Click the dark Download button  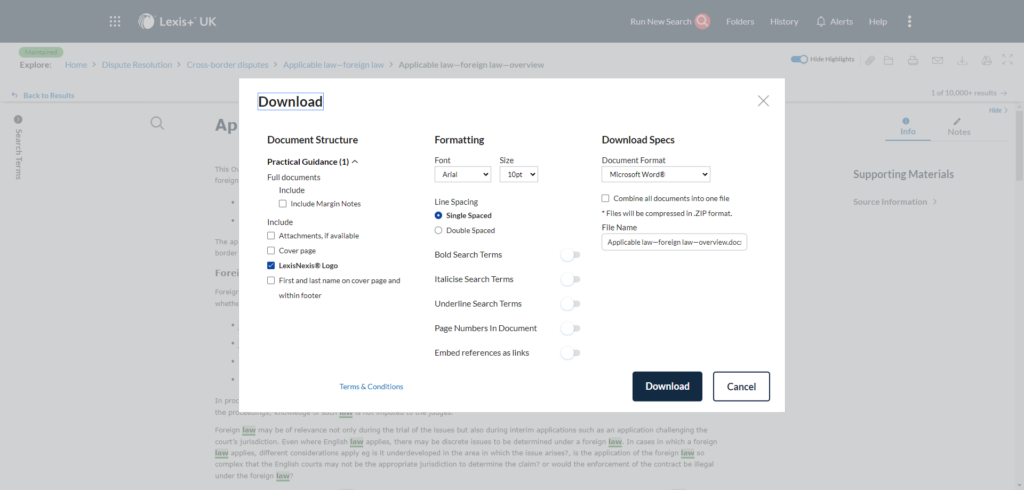pos(667,386)
